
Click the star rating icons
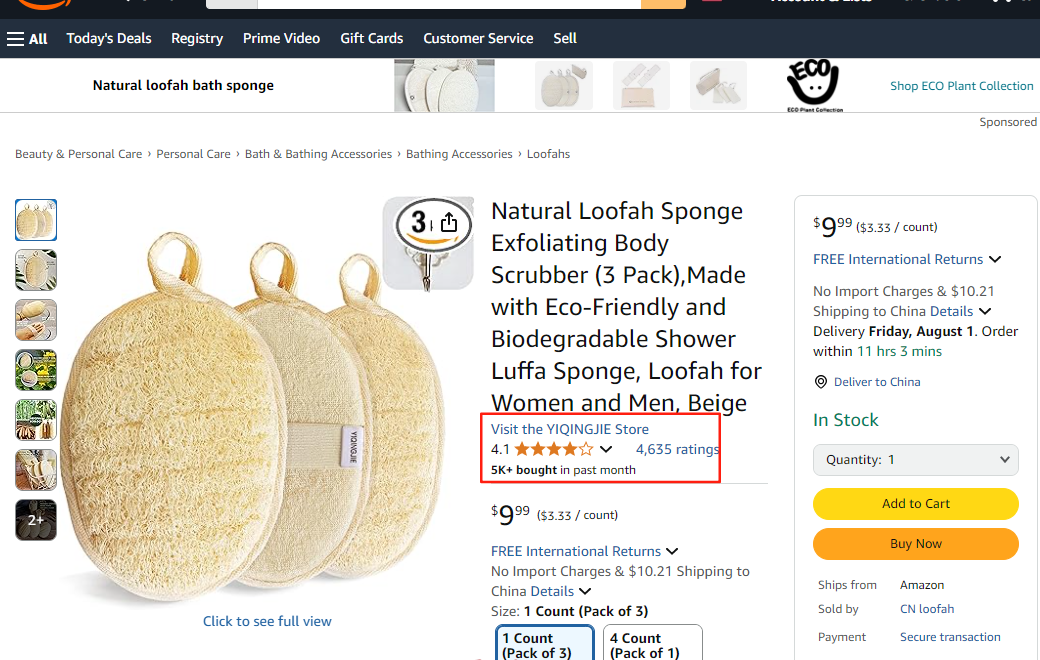[x=554, y=449]
